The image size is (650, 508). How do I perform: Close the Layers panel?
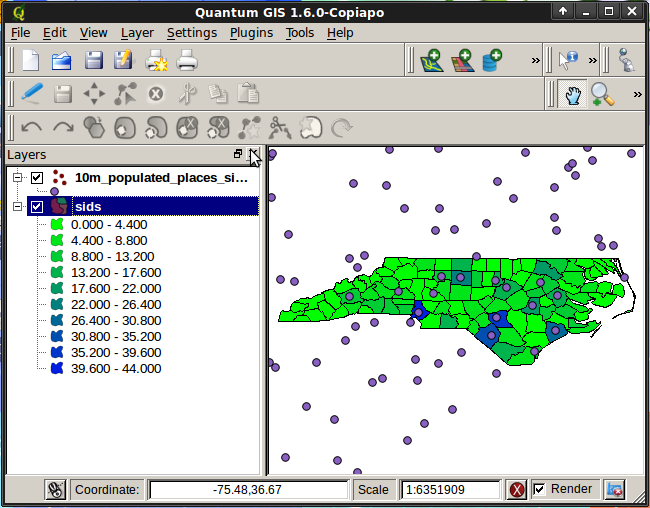click(x=253, y=154)
